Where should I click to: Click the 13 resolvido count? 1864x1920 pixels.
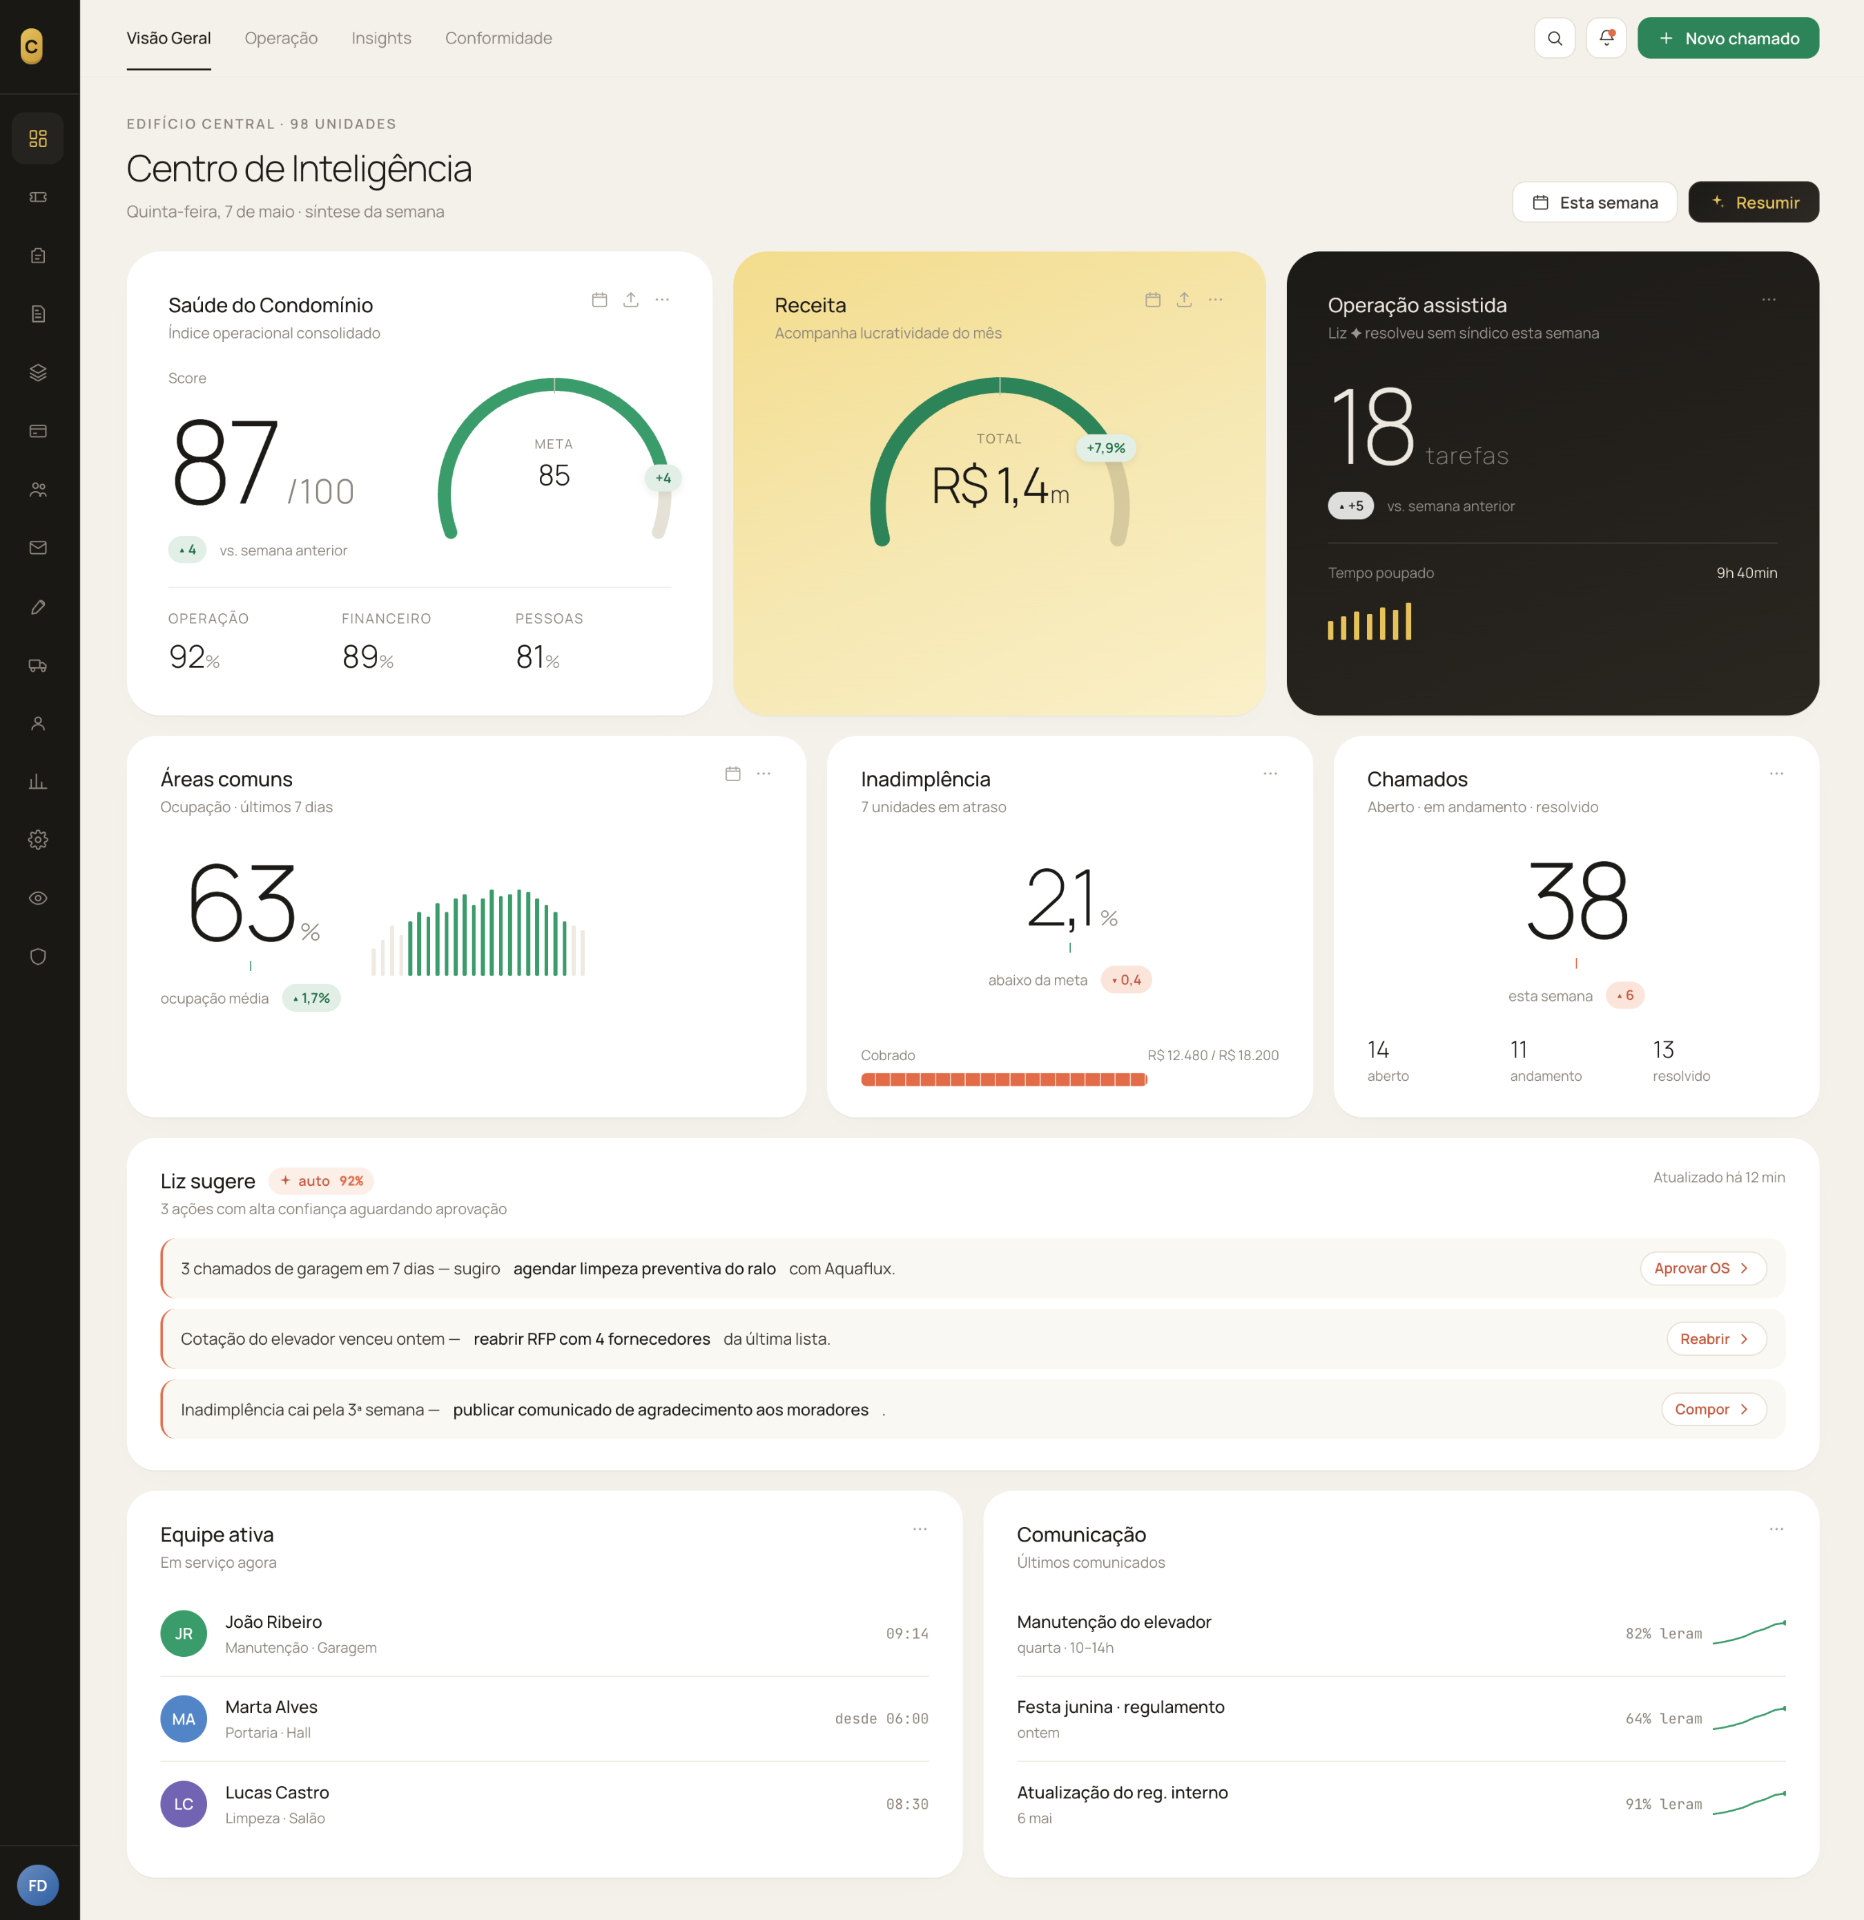point(1681,1061)
